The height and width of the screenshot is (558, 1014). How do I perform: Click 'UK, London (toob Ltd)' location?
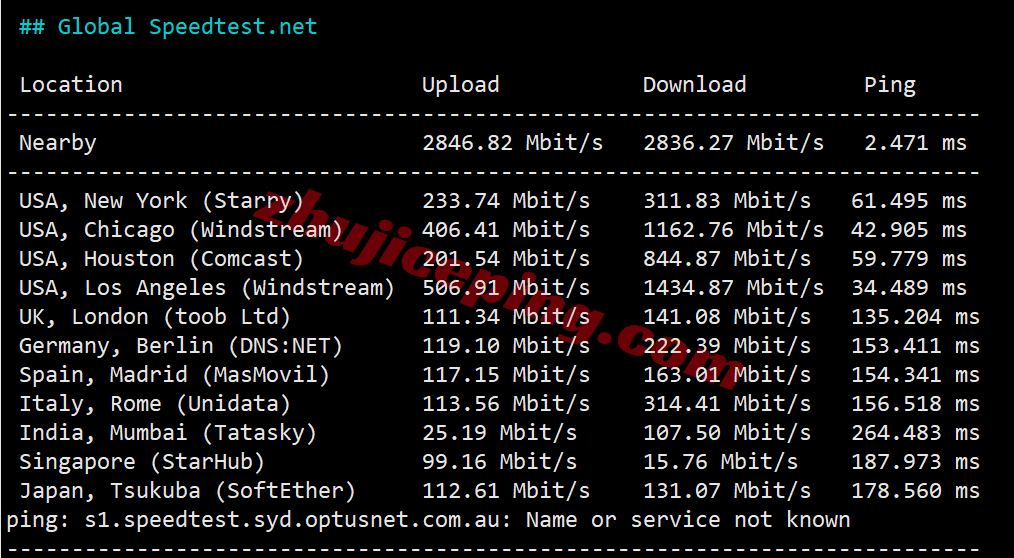tap(155, 317)
